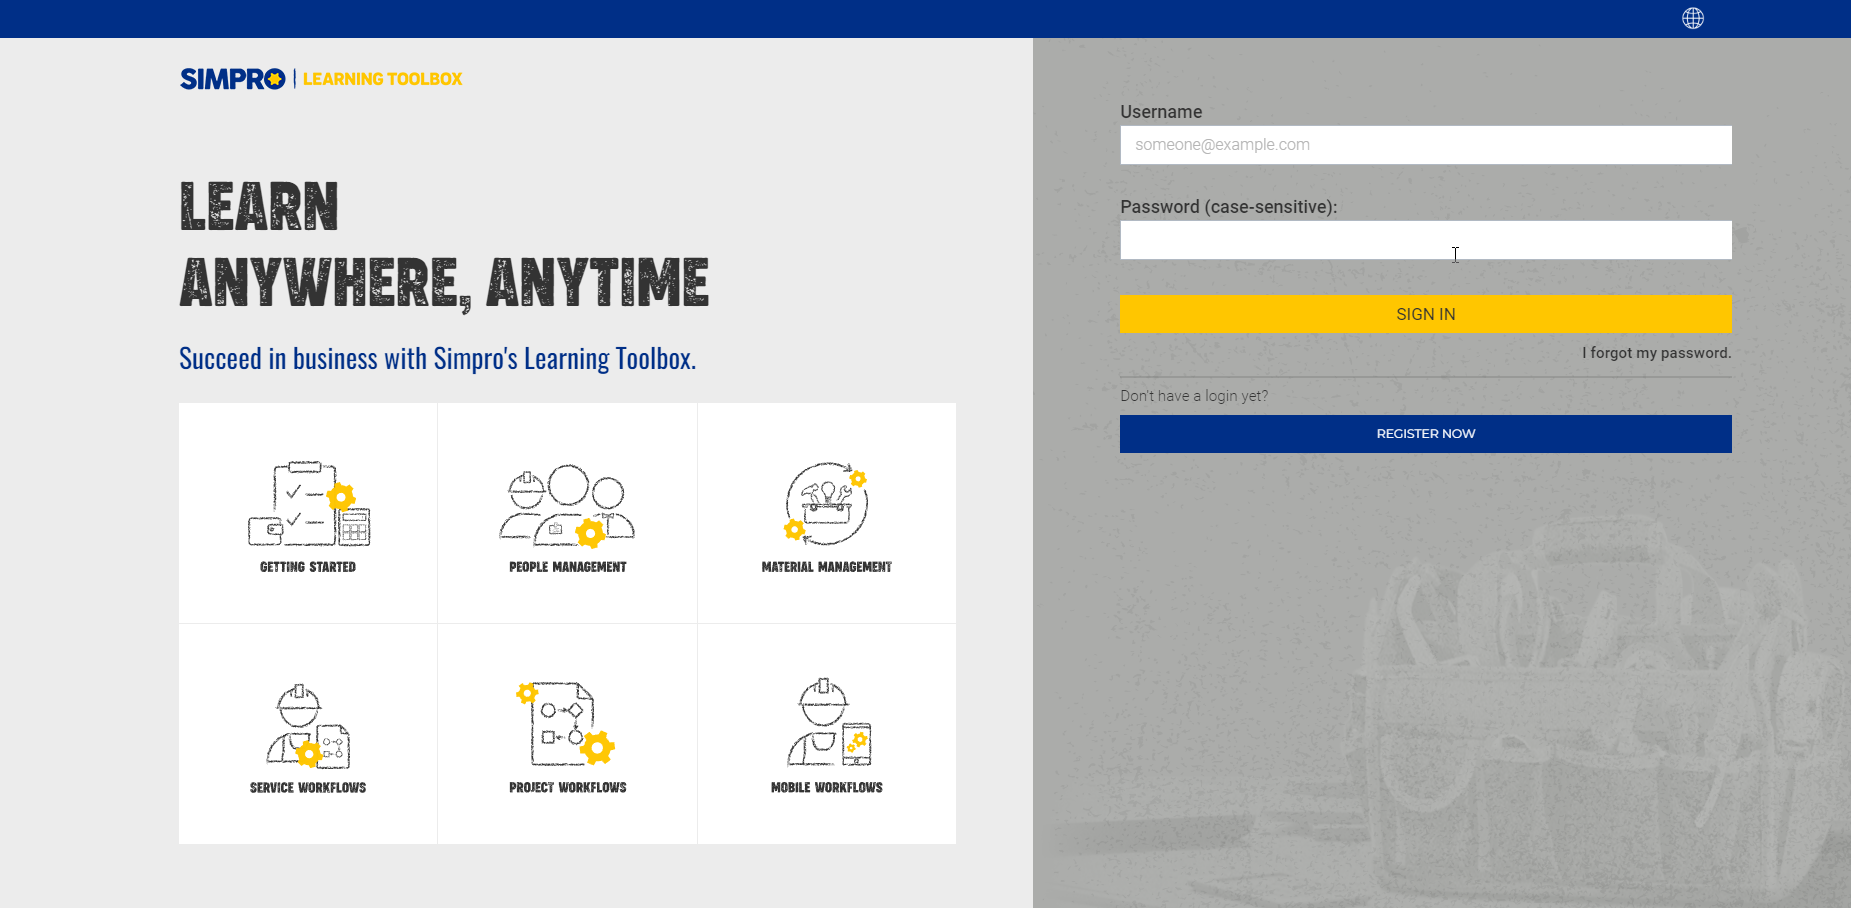This screenshot has height=908, width=1851.
Task: Click the PROJECT WORKFLOWS label
Action: (567, 788)
